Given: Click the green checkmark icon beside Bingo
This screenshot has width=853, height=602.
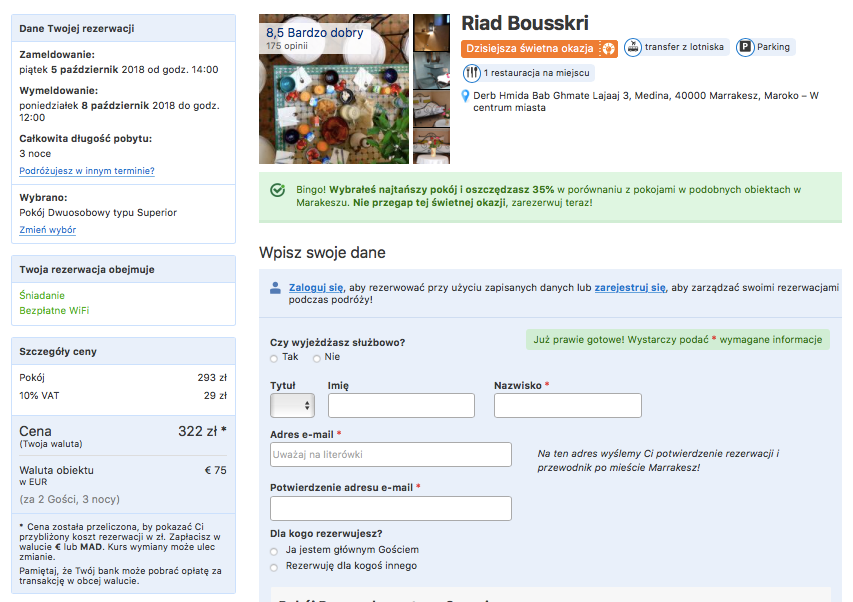Looking at the screenshot, I should pos(277,190).
